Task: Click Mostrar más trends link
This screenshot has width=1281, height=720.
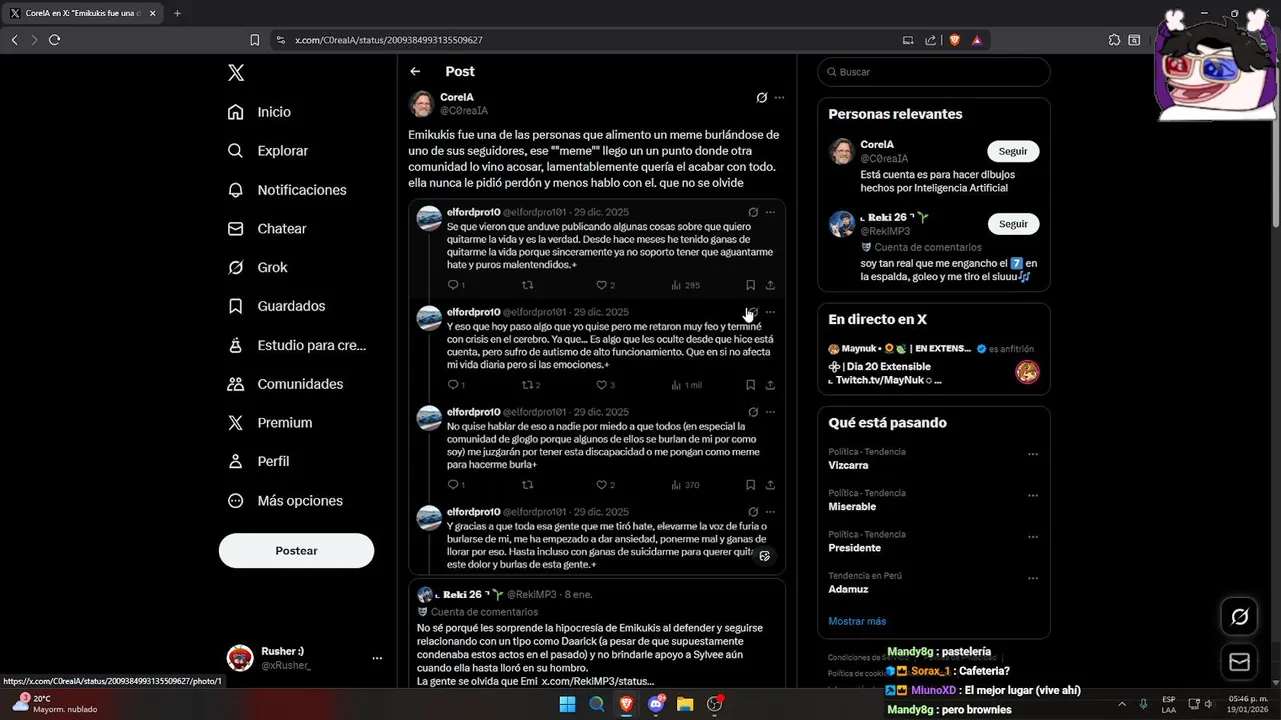Action: pyautogui.click(x=857, y=621)
